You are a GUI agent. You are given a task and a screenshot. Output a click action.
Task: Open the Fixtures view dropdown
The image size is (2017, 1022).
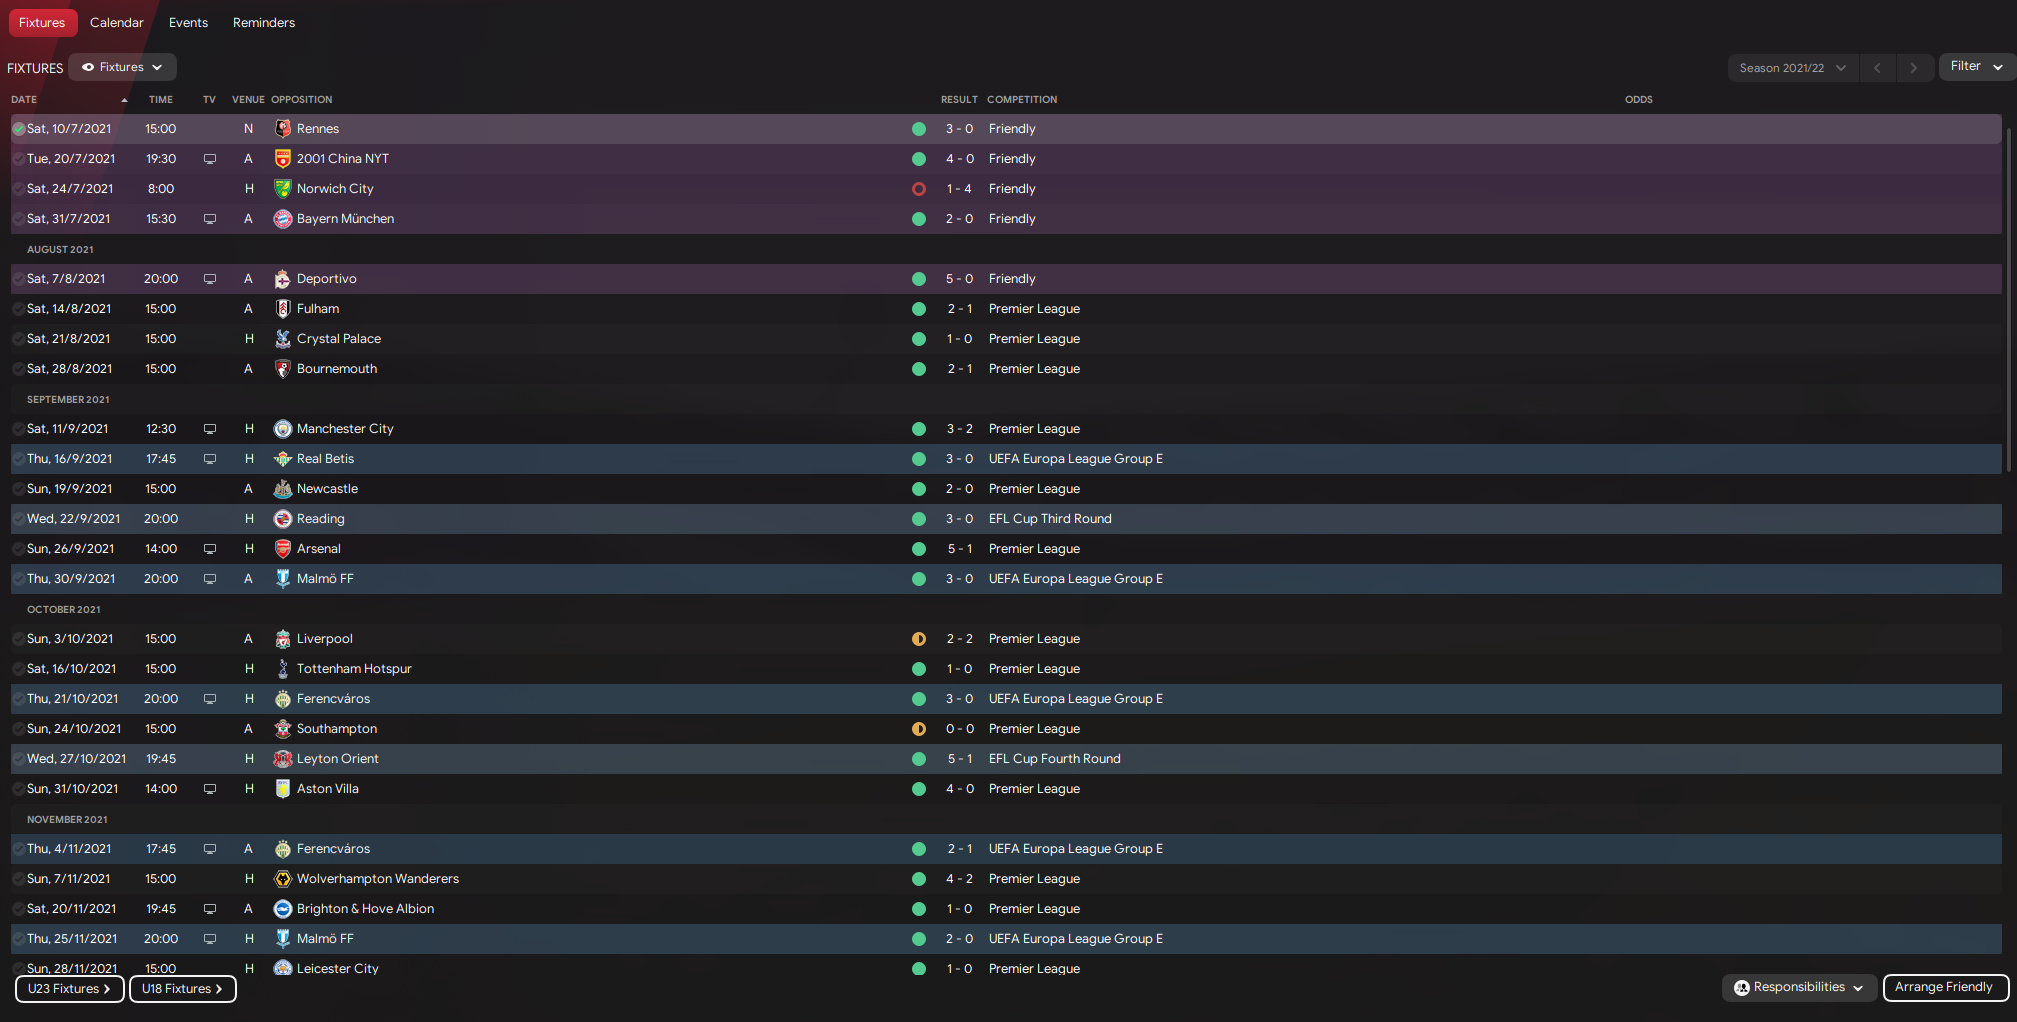(x=123, y=67)
